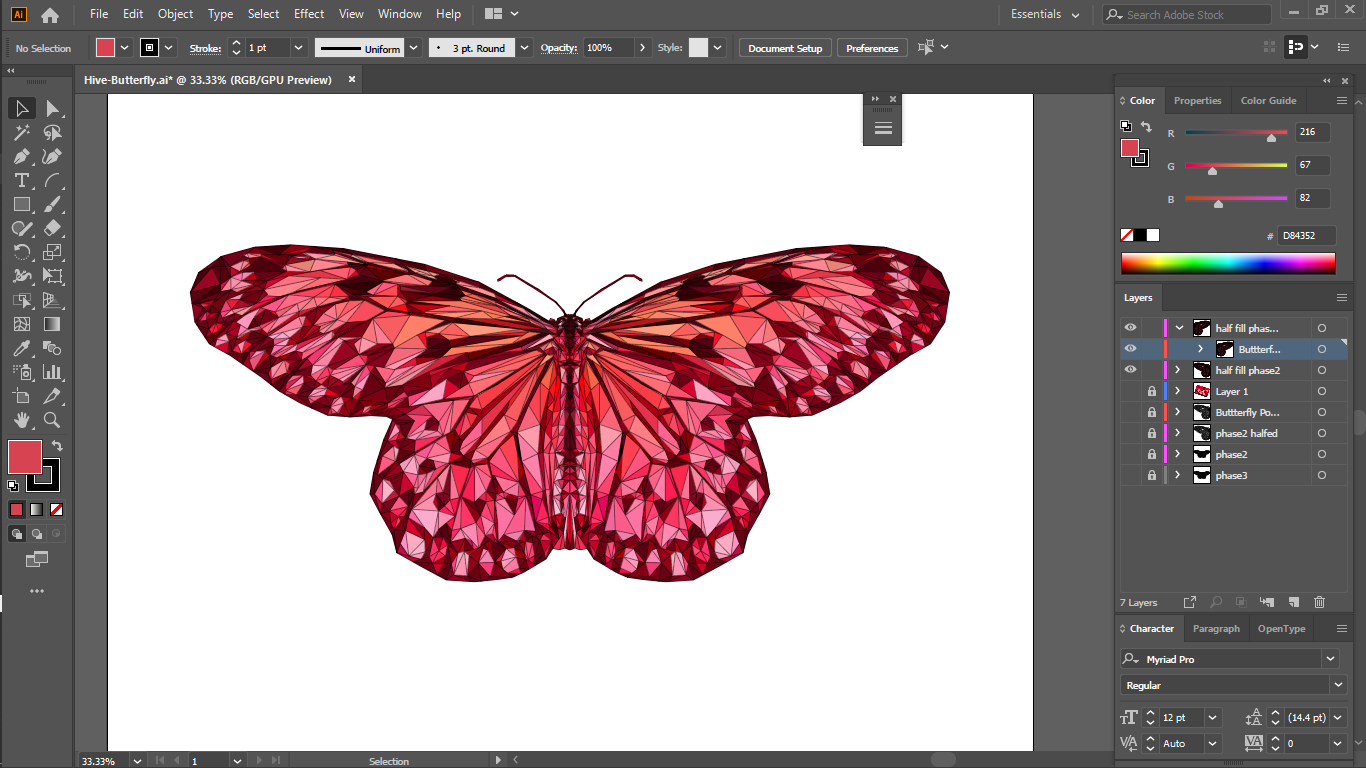1366x768 pixels.
Task: Collapse the top half fill phase layer
Action: (1179, 328)
